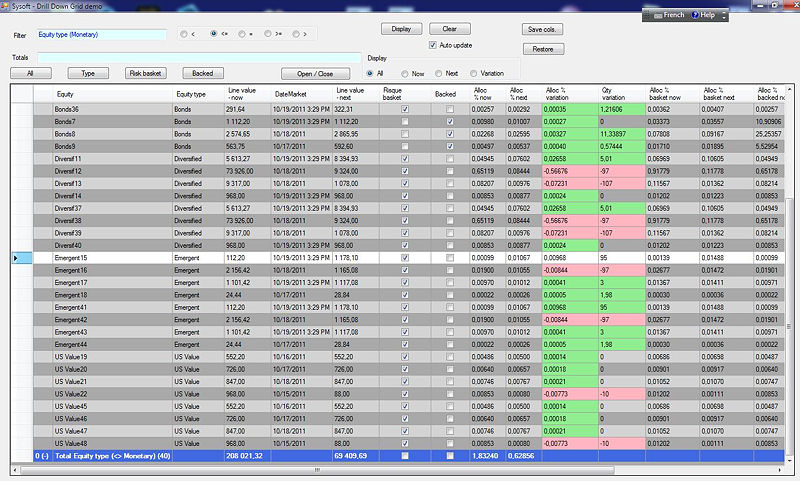Screen dimensions: 800x481
Task: Click the horizontal scrollbar right arrow
Action: [780, 470]
